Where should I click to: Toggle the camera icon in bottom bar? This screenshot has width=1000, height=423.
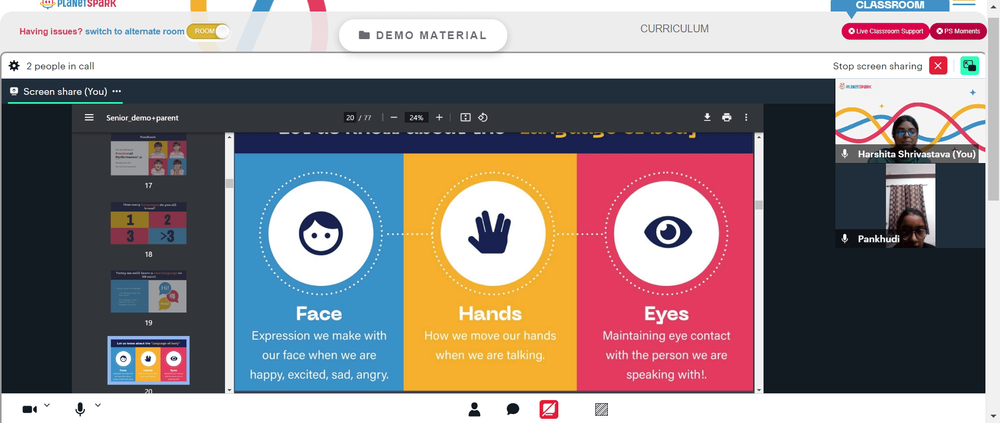tap(29, 410)
